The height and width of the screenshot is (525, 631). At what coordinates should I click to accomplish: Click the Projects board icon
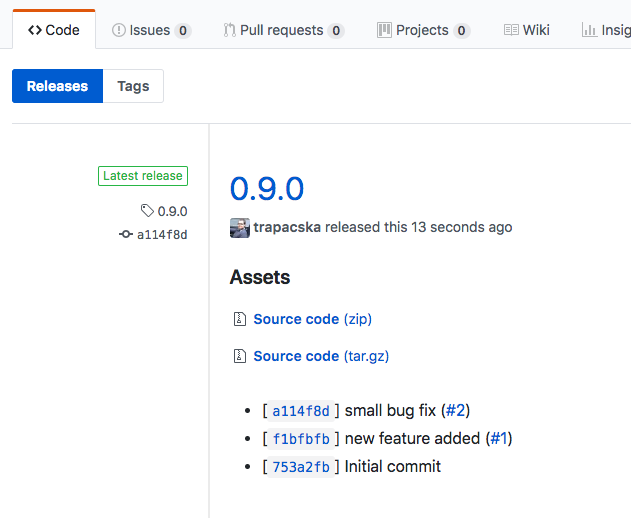(x=384, y=30)
